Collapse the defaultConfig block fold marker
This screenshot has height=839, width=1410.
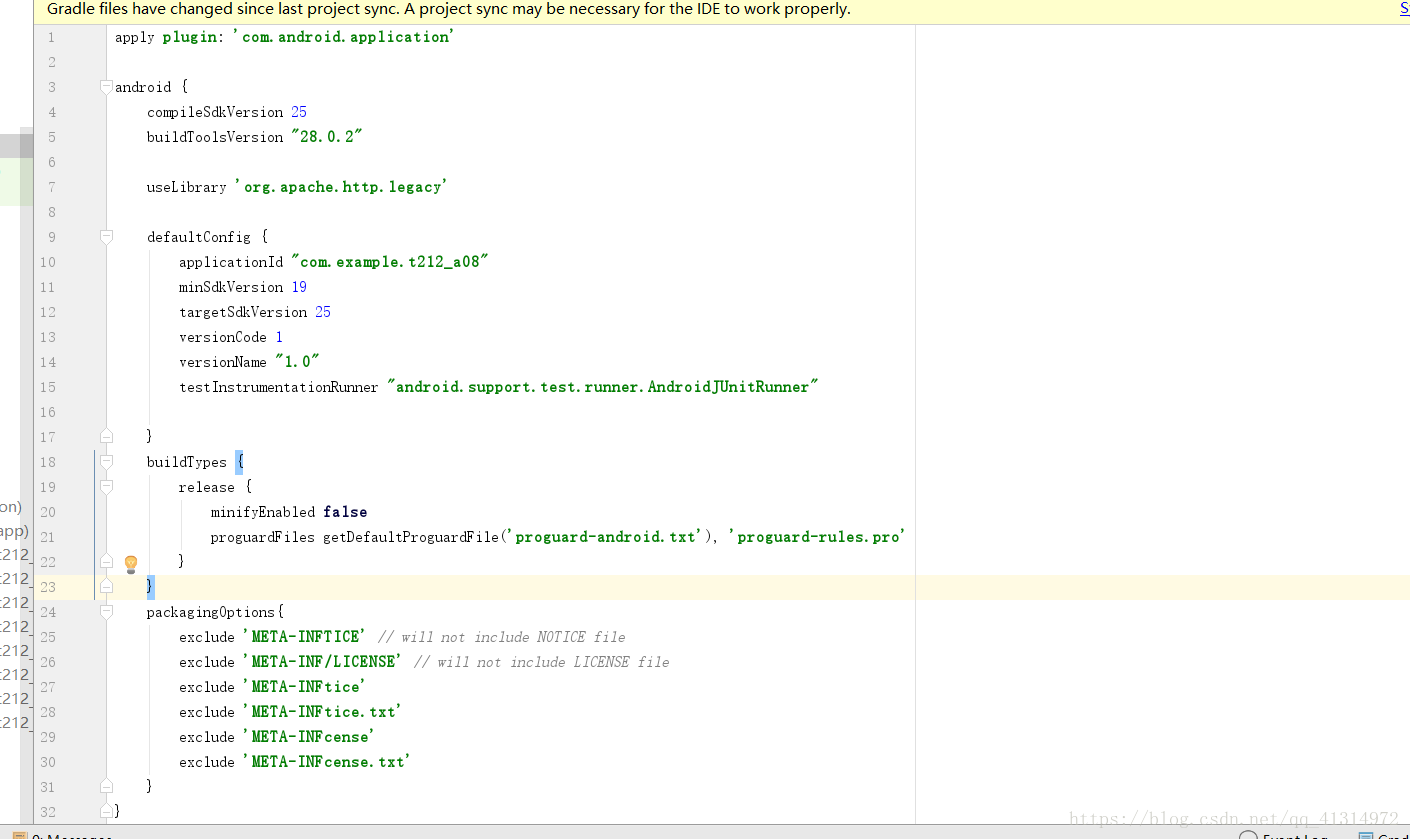tap(106, 237)
